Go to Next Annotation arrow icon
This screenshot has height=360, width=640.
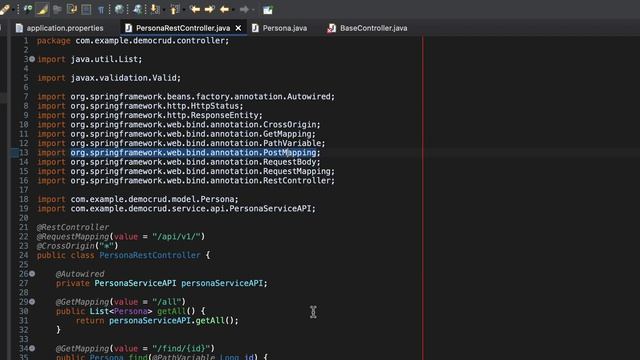point(155,9)
